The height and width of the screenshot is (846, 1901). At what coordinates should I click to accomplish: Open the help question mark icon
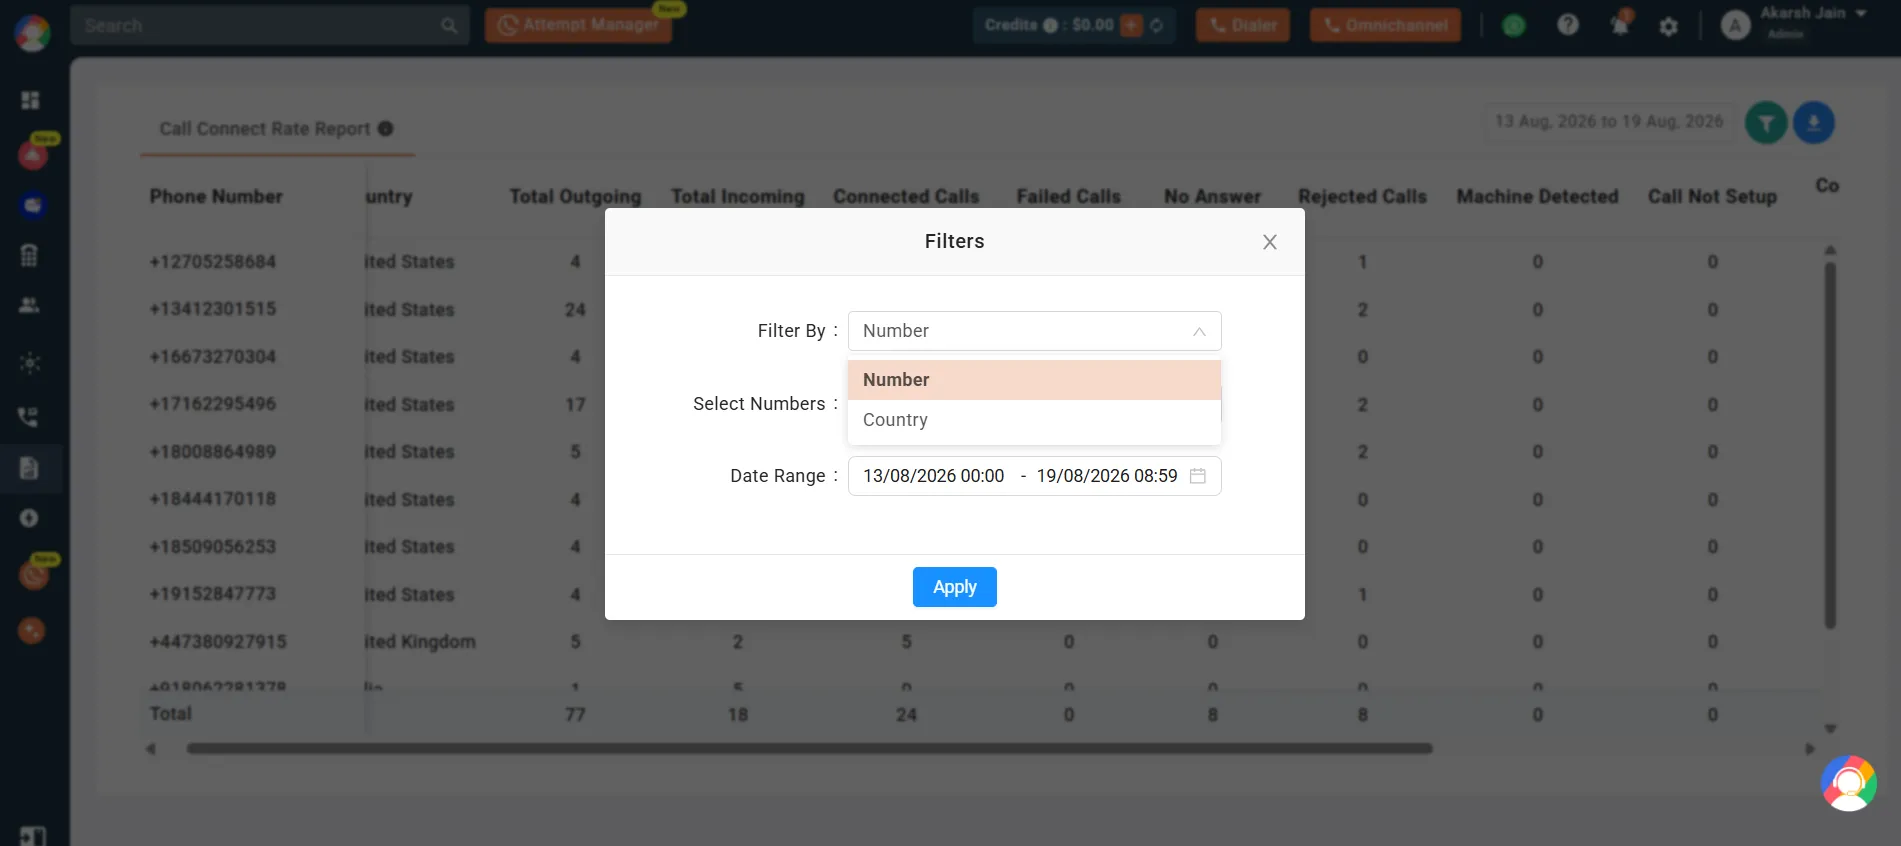tap(1568, 25)
